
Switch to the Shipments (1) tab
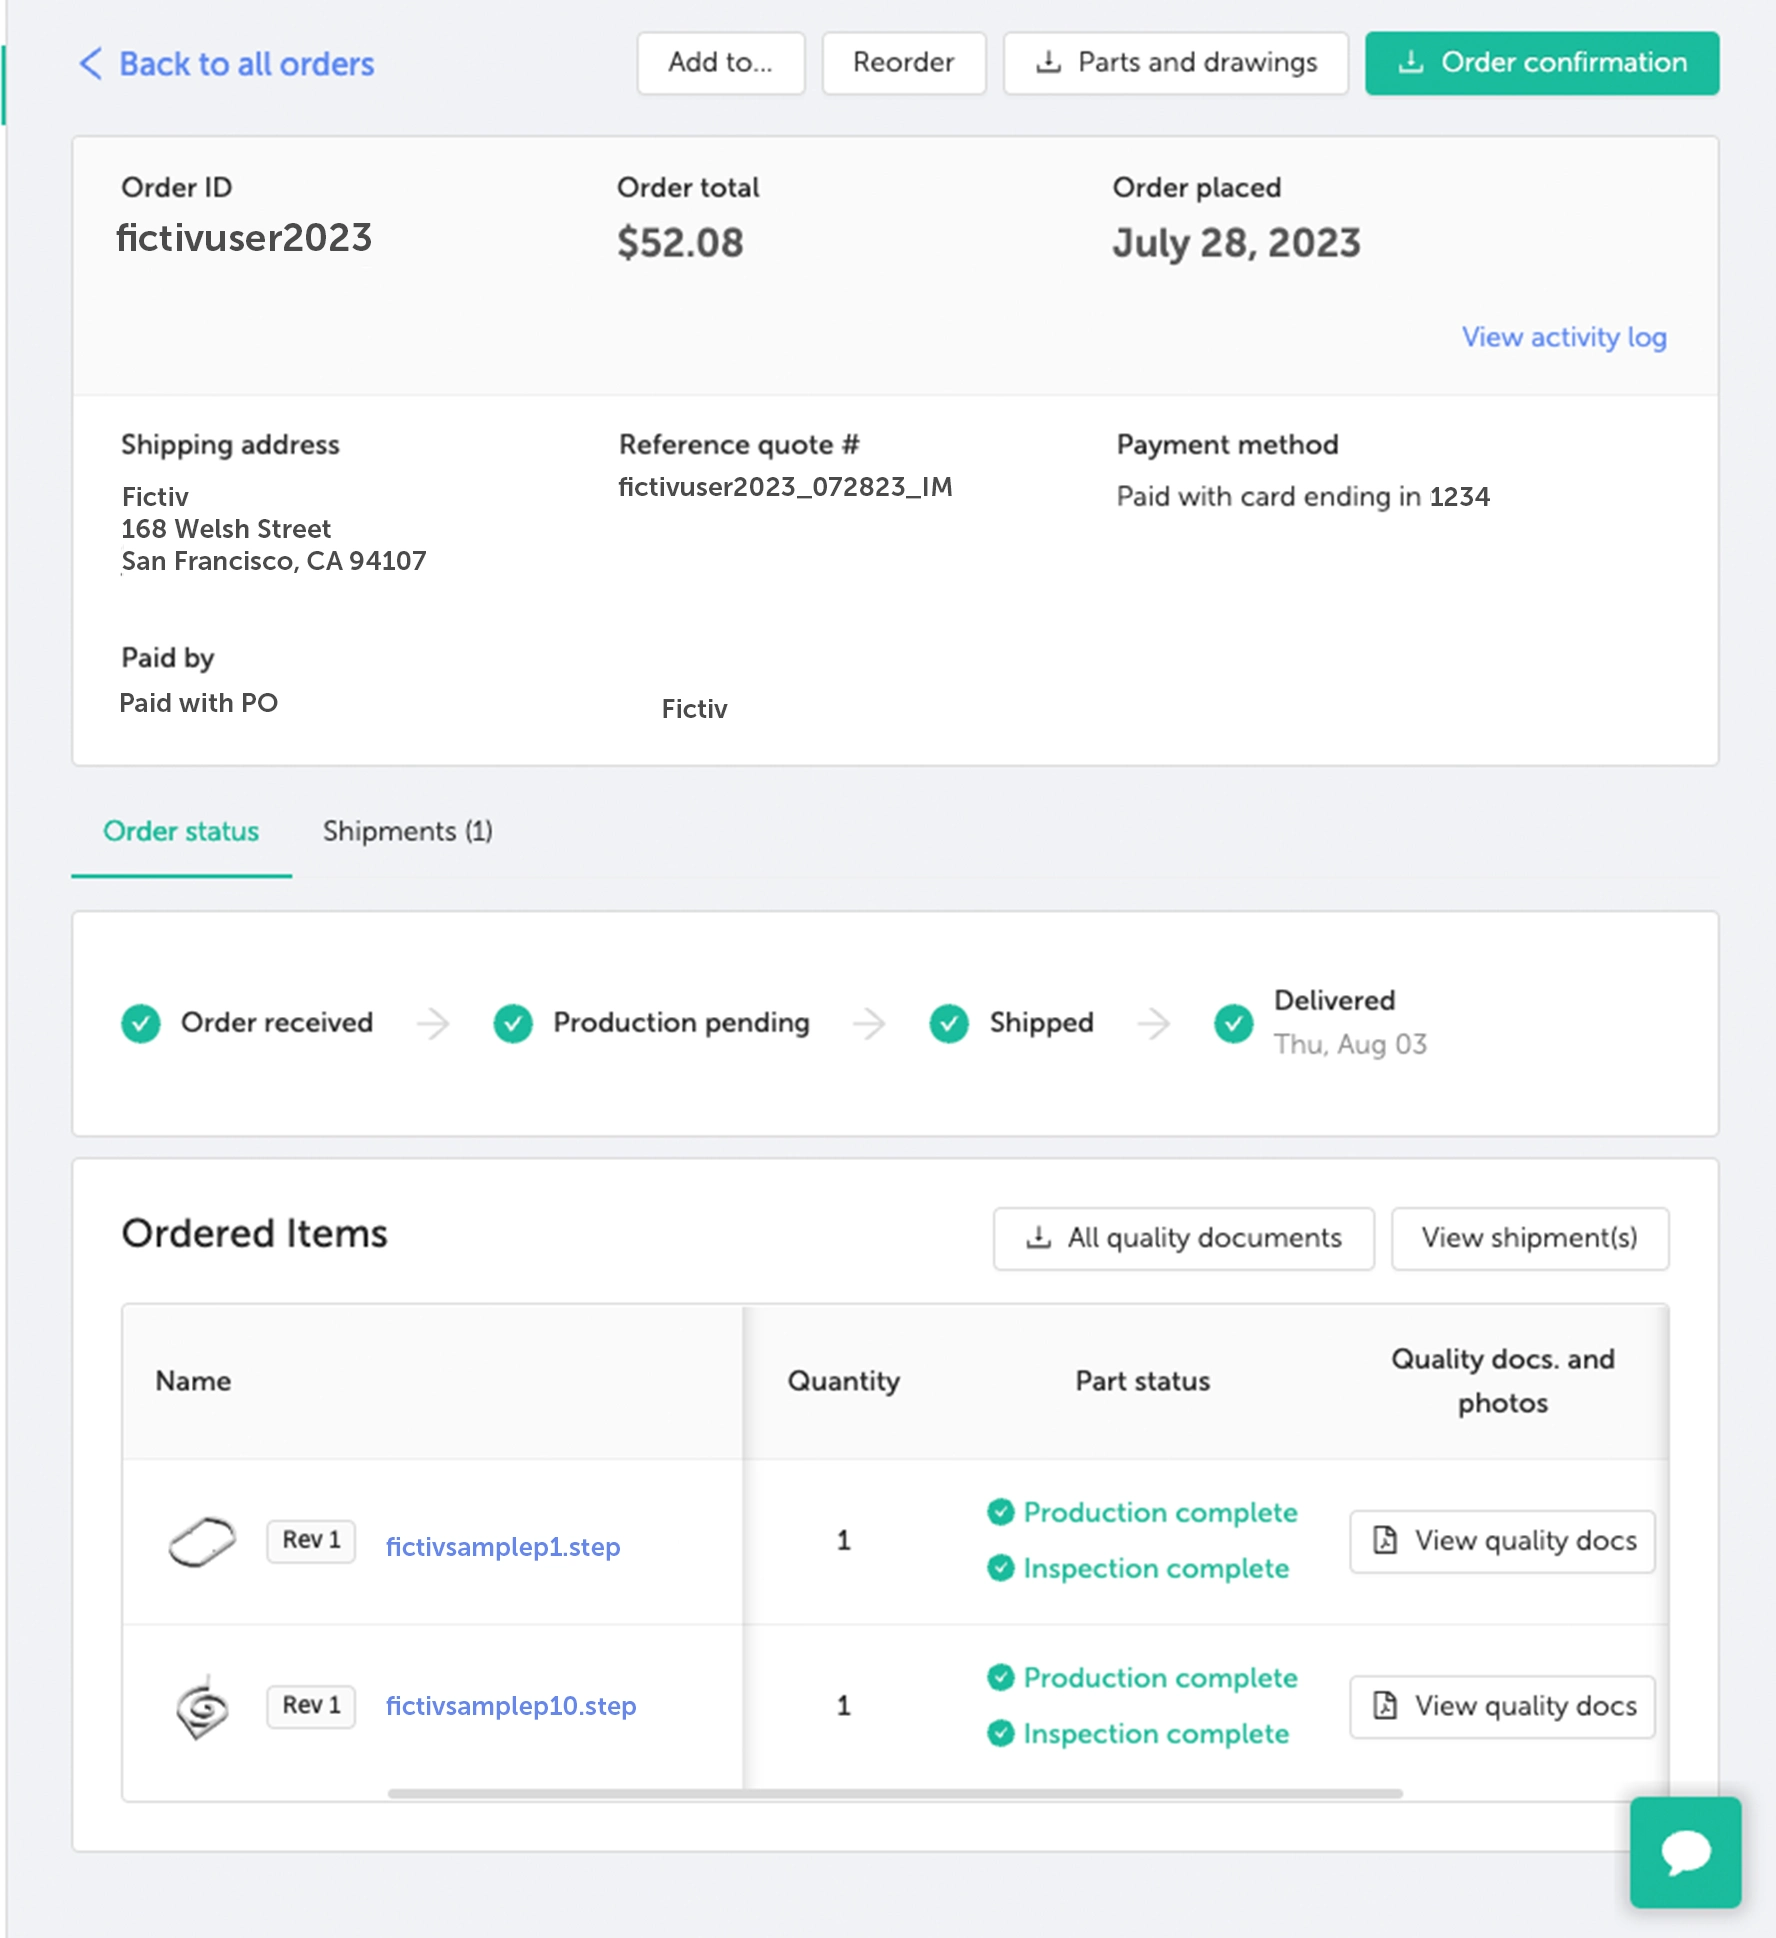[x=407, y=831]
